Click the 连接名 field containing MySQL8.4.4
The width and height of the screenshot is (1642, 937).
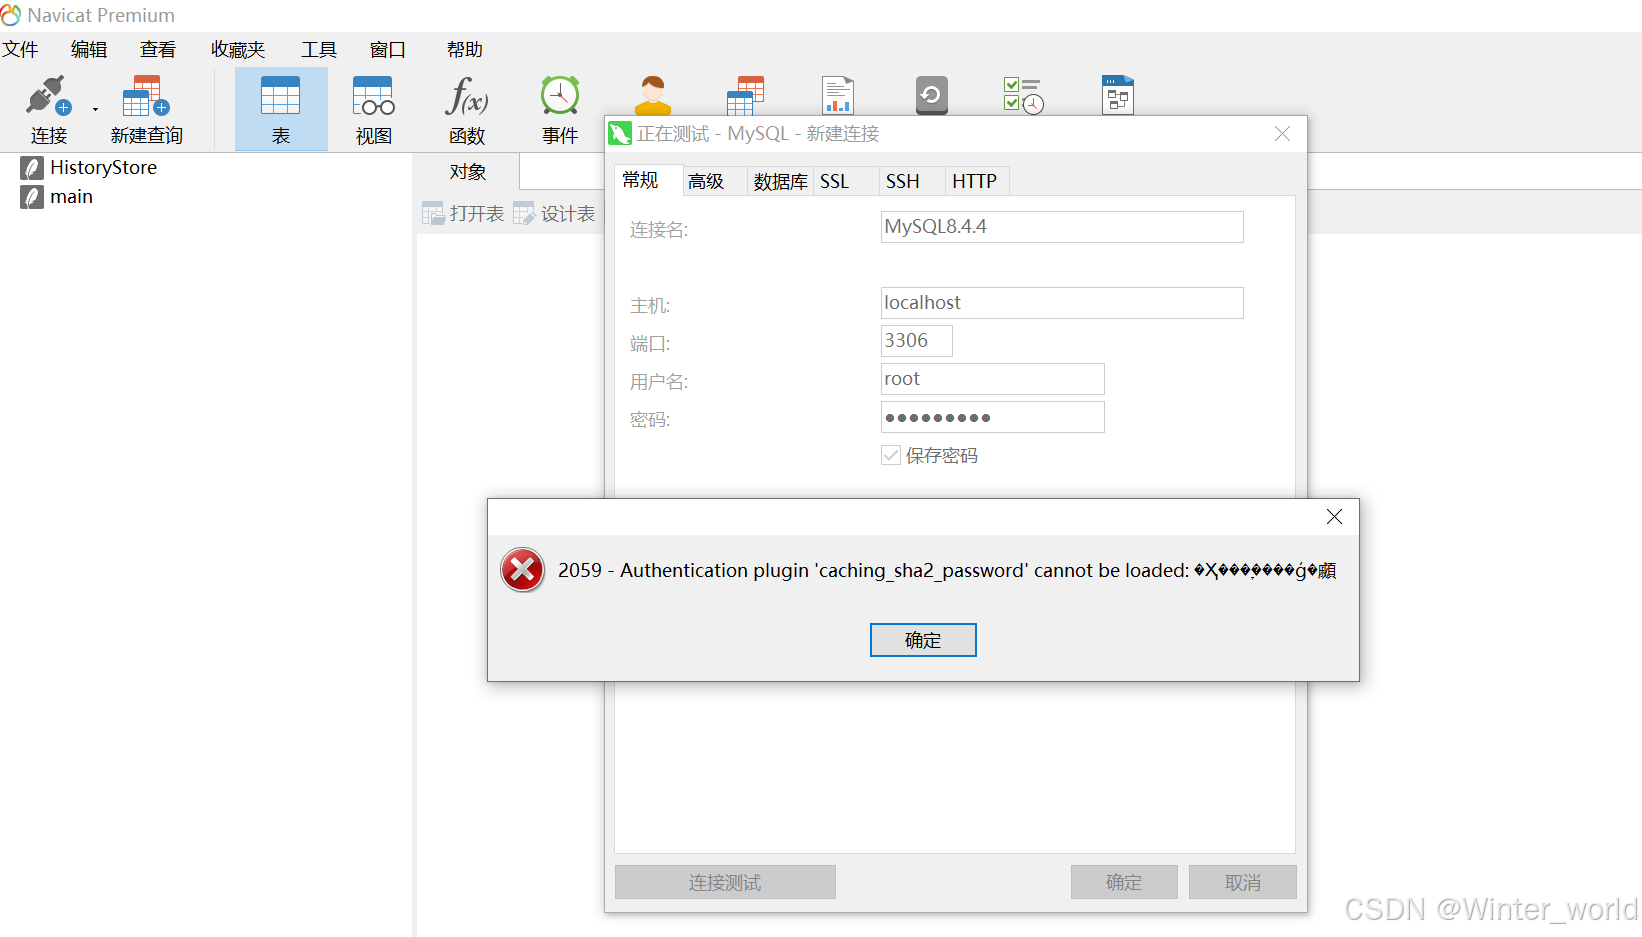coord(1062,227)
